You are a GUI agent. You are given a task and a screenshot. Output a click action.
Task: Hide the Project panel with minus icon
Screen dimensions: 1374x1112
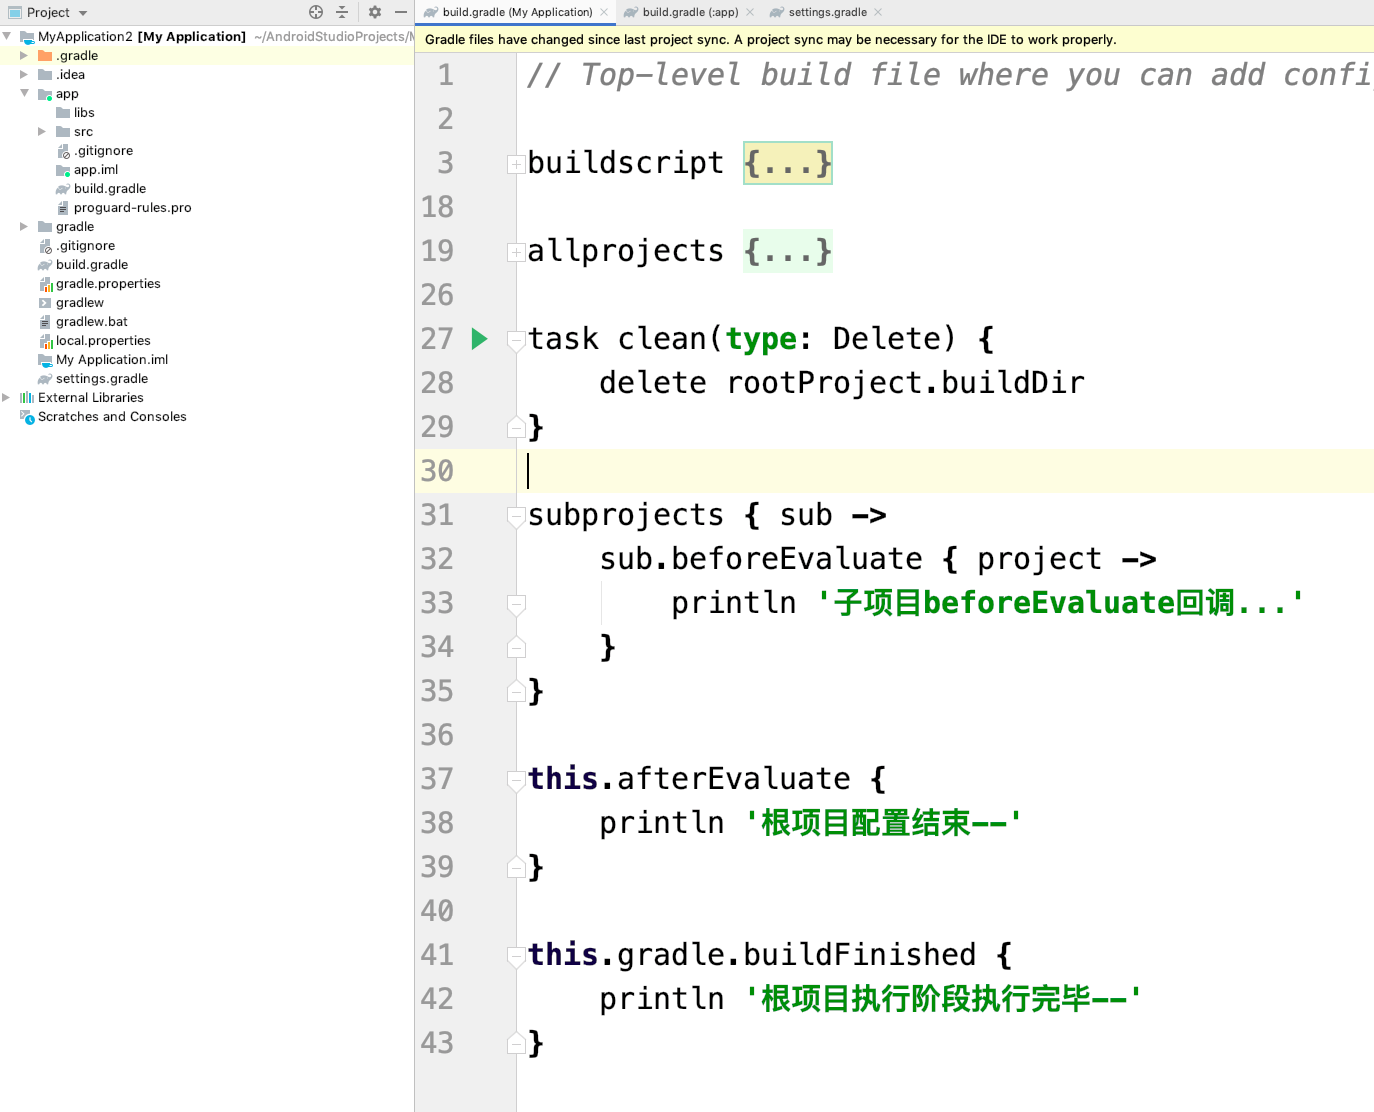[x=401, y=12]
